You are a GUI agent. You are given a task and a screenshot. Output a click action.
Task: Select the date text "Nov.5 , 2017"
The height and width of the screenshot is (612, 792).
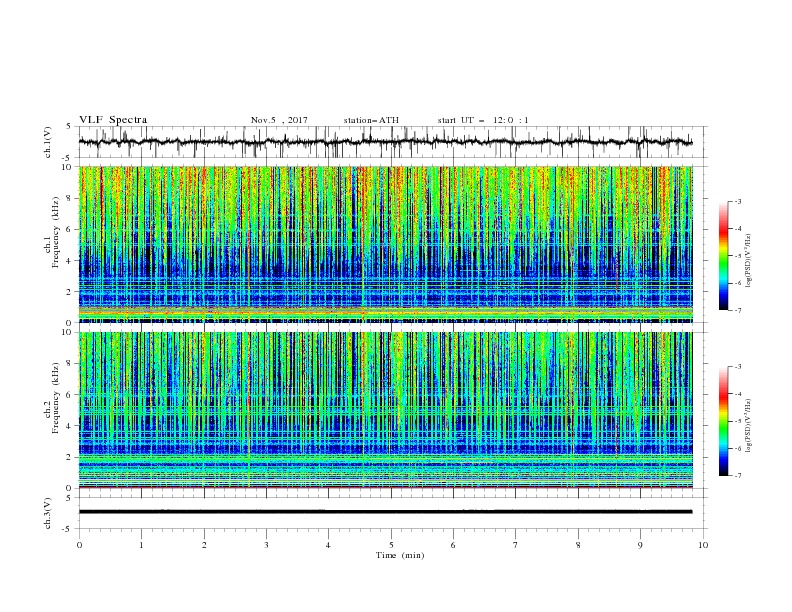tap(279, 120)
